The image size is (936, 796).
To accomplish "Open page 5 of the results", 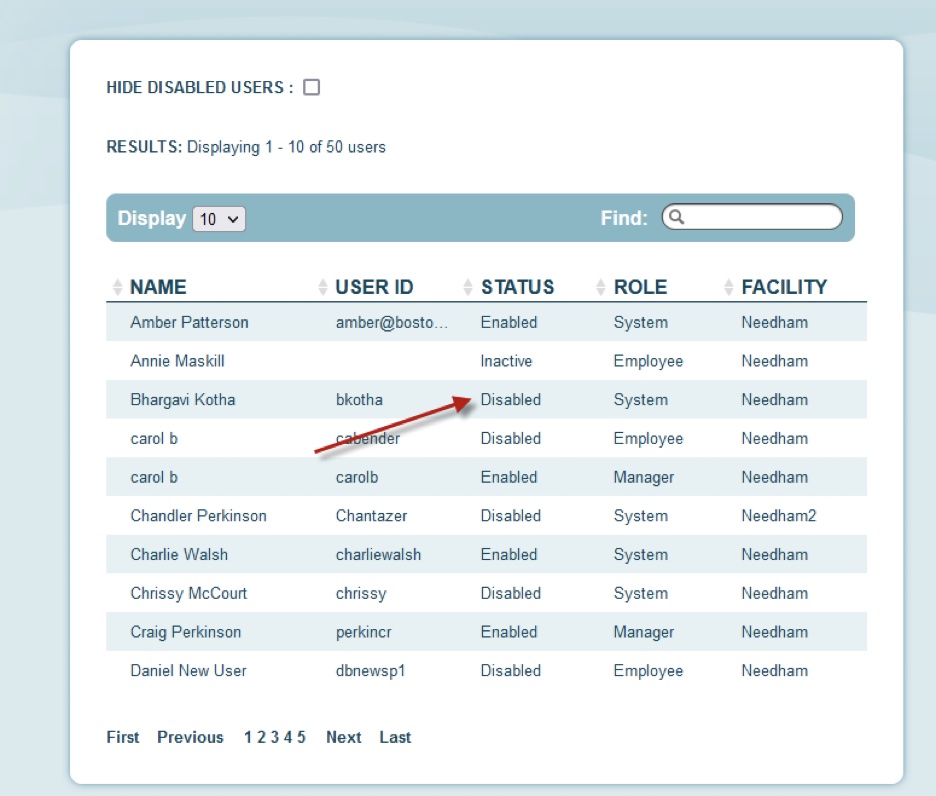I will [x=301, y=737].
